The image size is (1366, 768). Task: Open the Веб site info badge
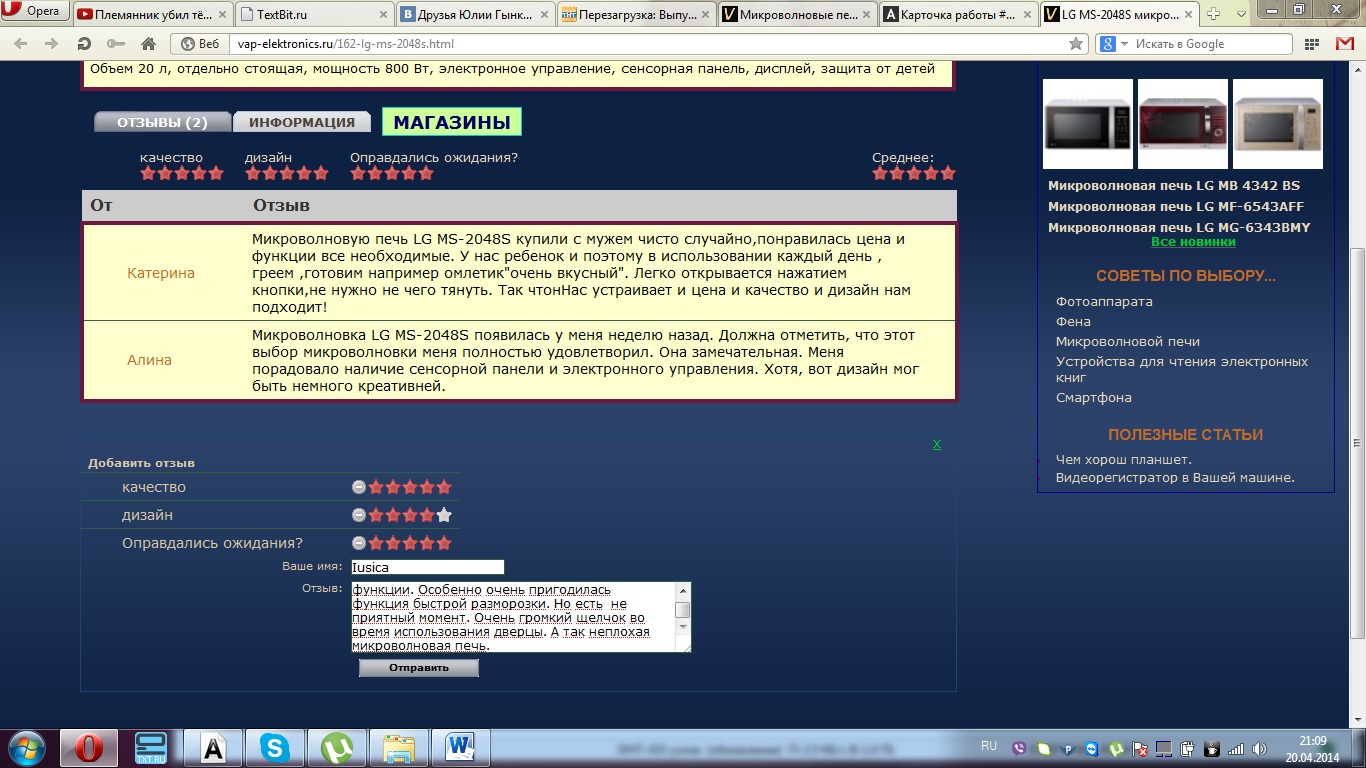[x=199, y=44]
